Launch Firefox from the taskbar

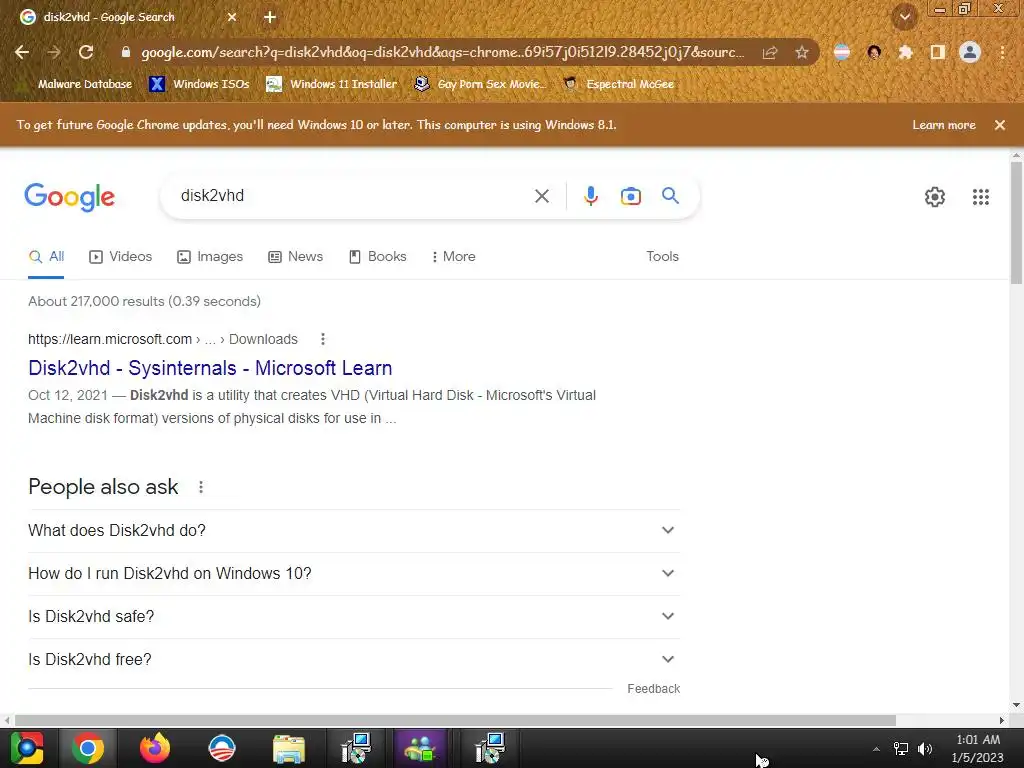click(155, 748)
